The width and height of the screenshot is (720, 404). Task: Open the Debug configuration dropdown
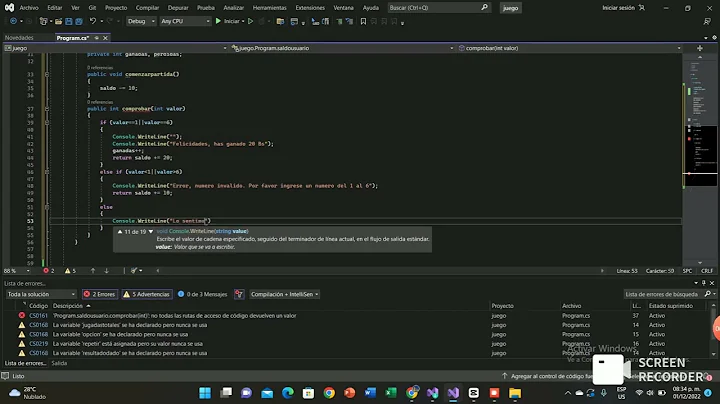click(x=141, y=21)
